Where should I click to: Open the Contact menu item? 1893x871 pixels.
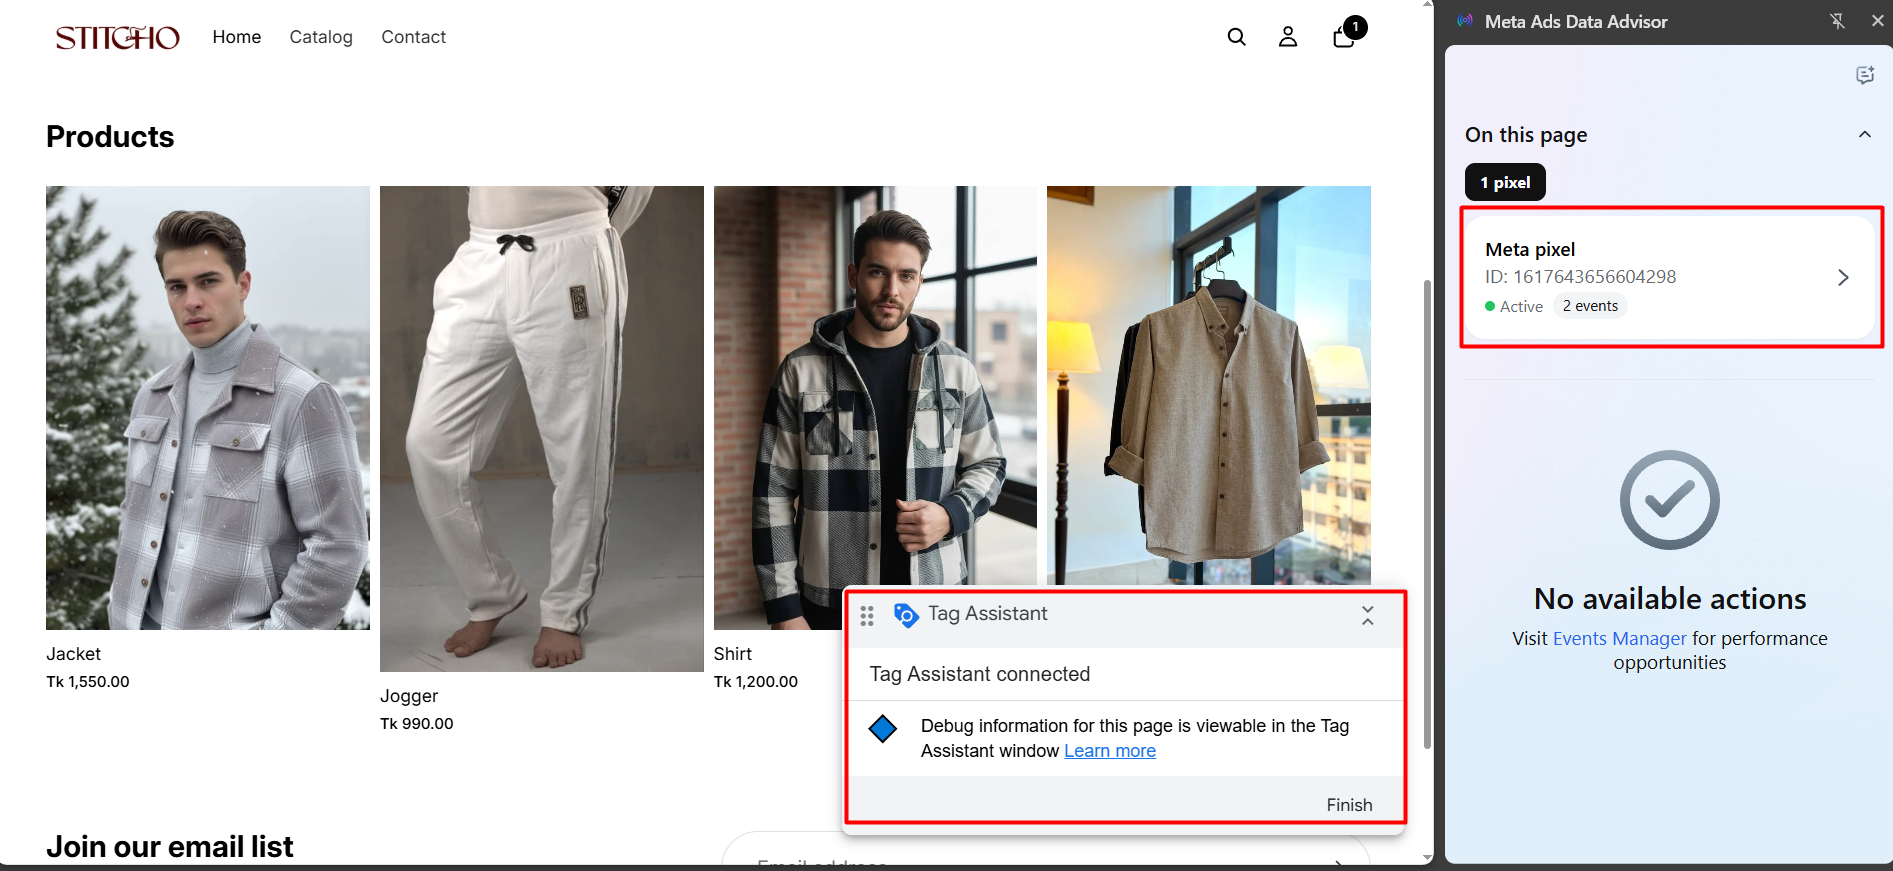pos(414,37)
